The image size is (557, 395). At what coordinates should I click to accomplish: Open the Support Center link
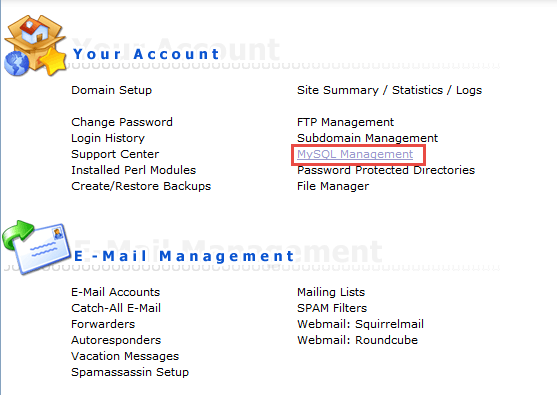[x=115, y=154]
